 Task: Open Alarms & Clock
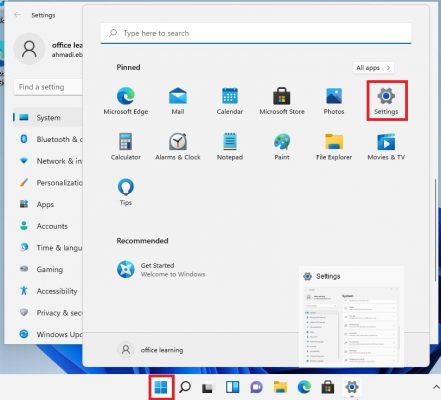pyautogui.click(x=178, y=146)
